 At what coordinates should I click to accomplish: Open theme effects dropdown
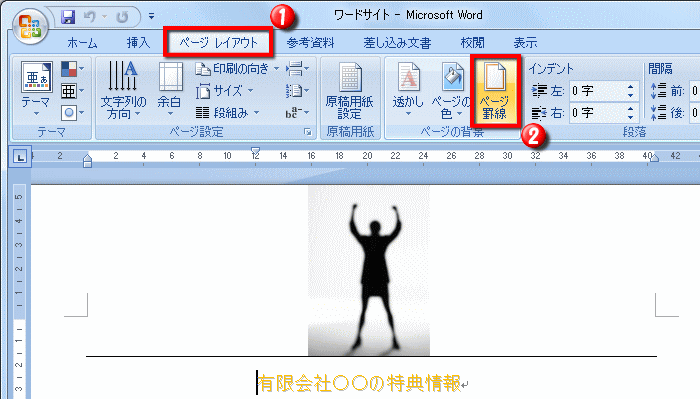(72, 112)
